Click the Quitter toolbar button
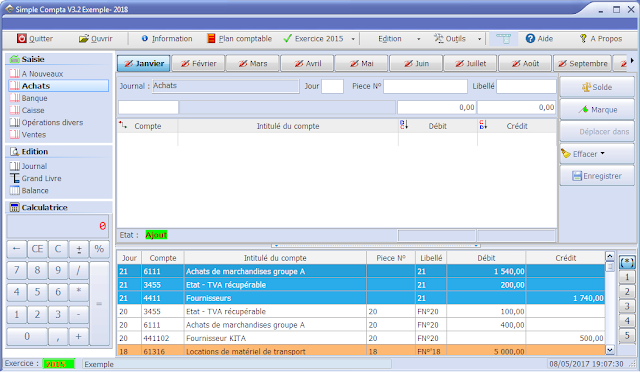 tap(35, 39)
